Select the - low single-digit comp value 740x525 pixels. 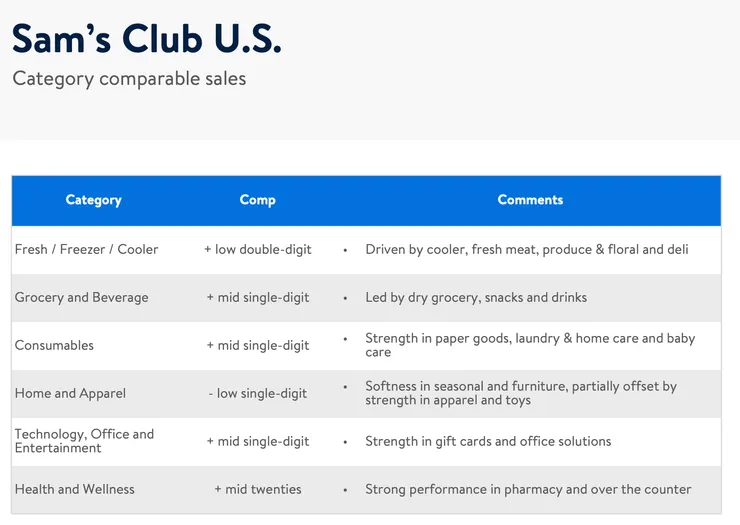[x=258, y=393]
